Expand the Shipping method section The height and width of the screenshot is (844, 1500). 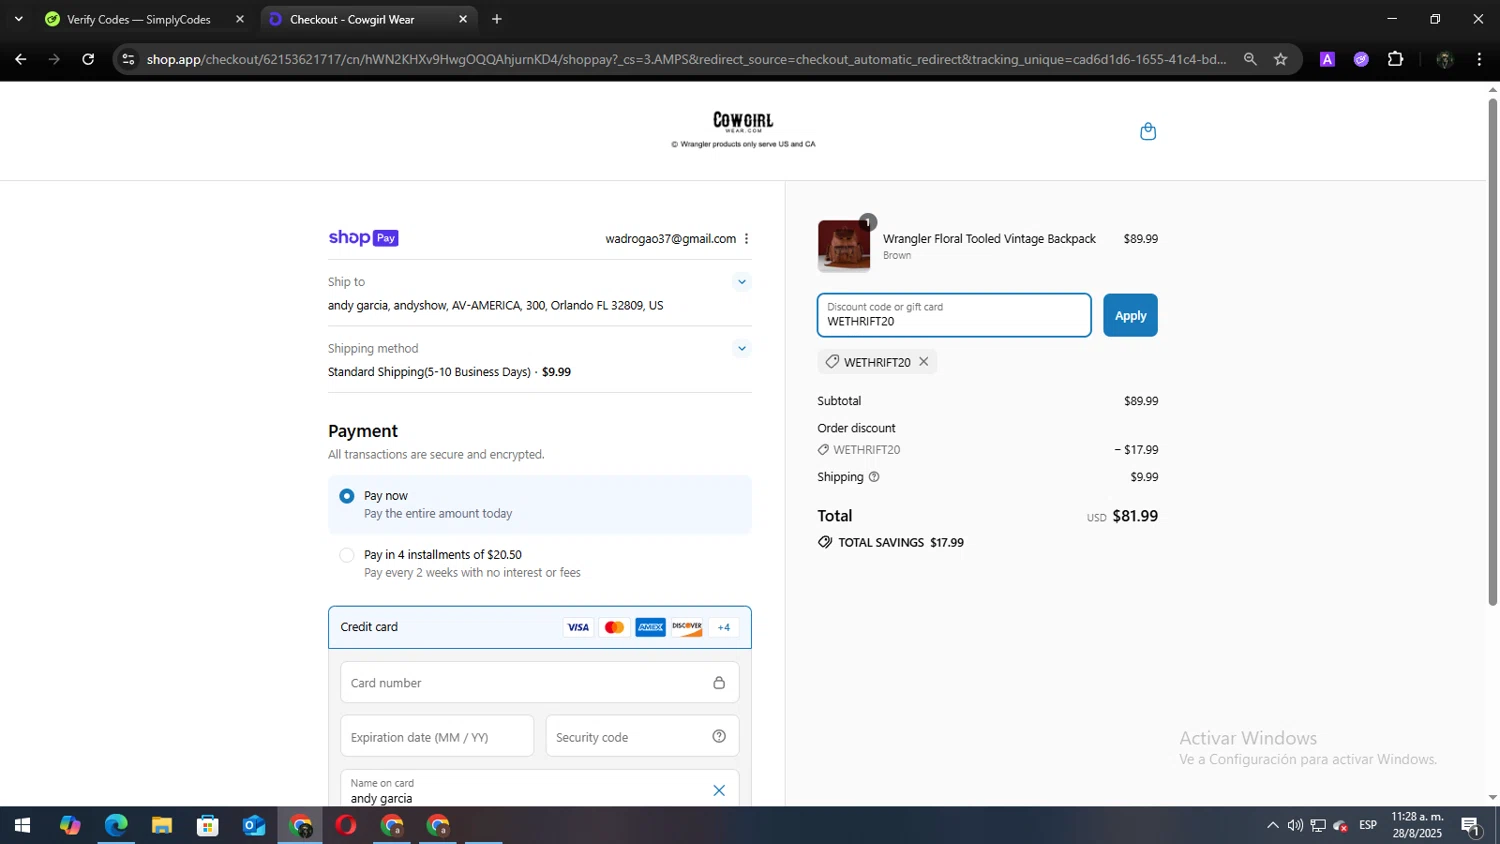click(741, 349)
